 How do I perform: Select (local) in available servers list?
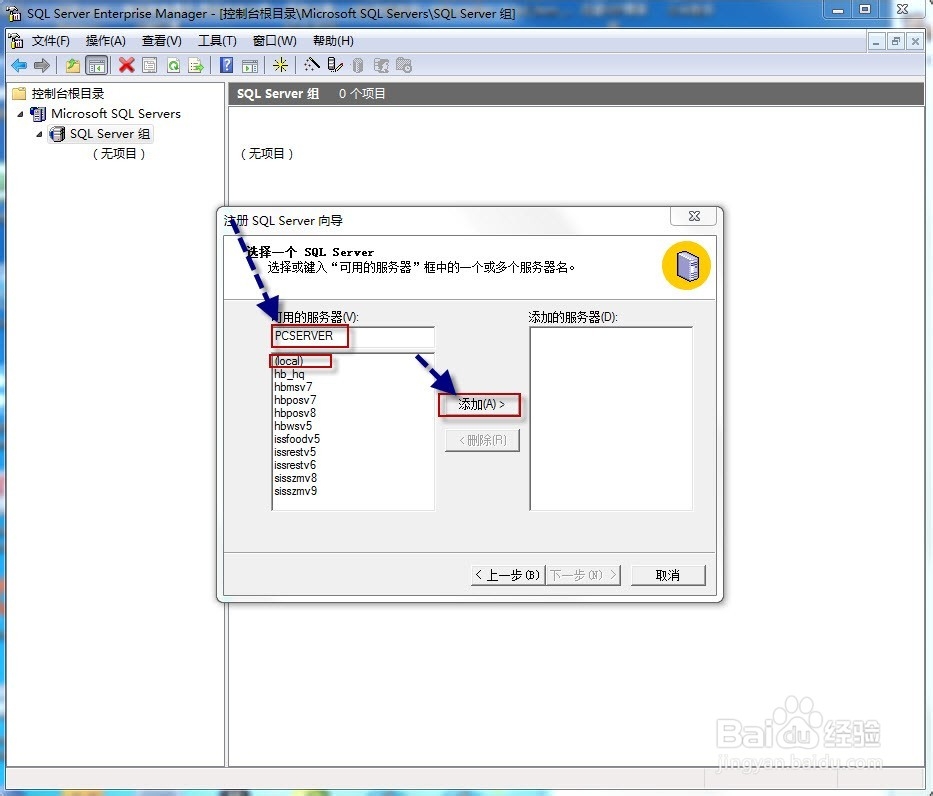pos(289,361)
